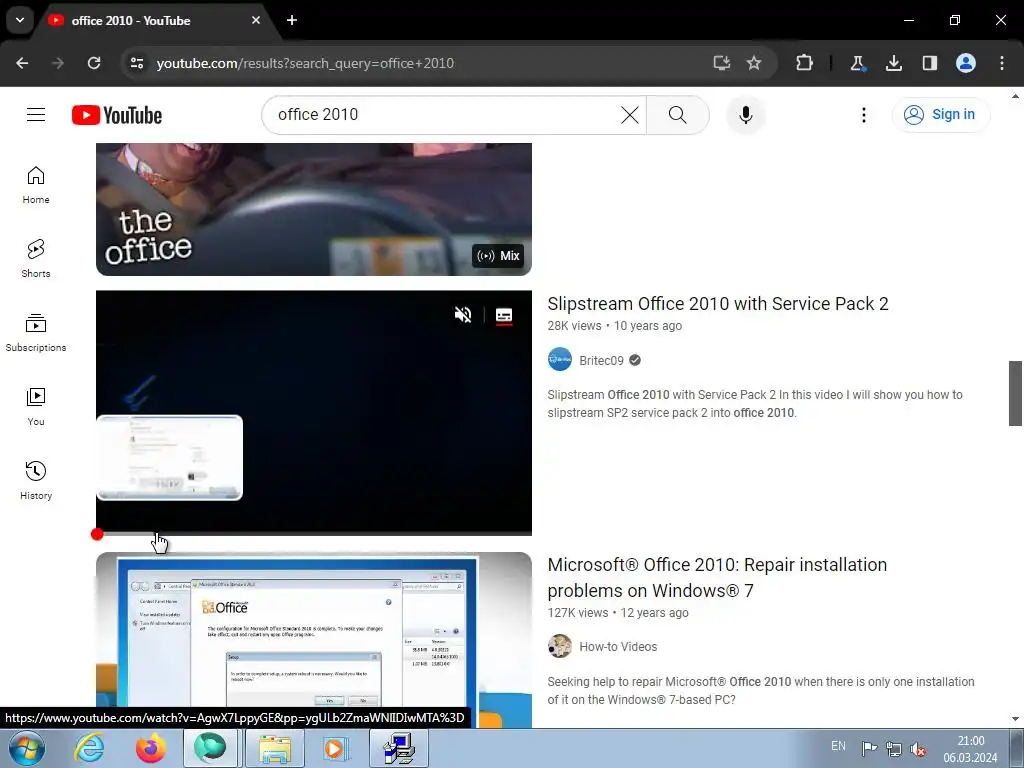
Task: Open Chrome Labs flask icon
Action: [x=857, y=63]
